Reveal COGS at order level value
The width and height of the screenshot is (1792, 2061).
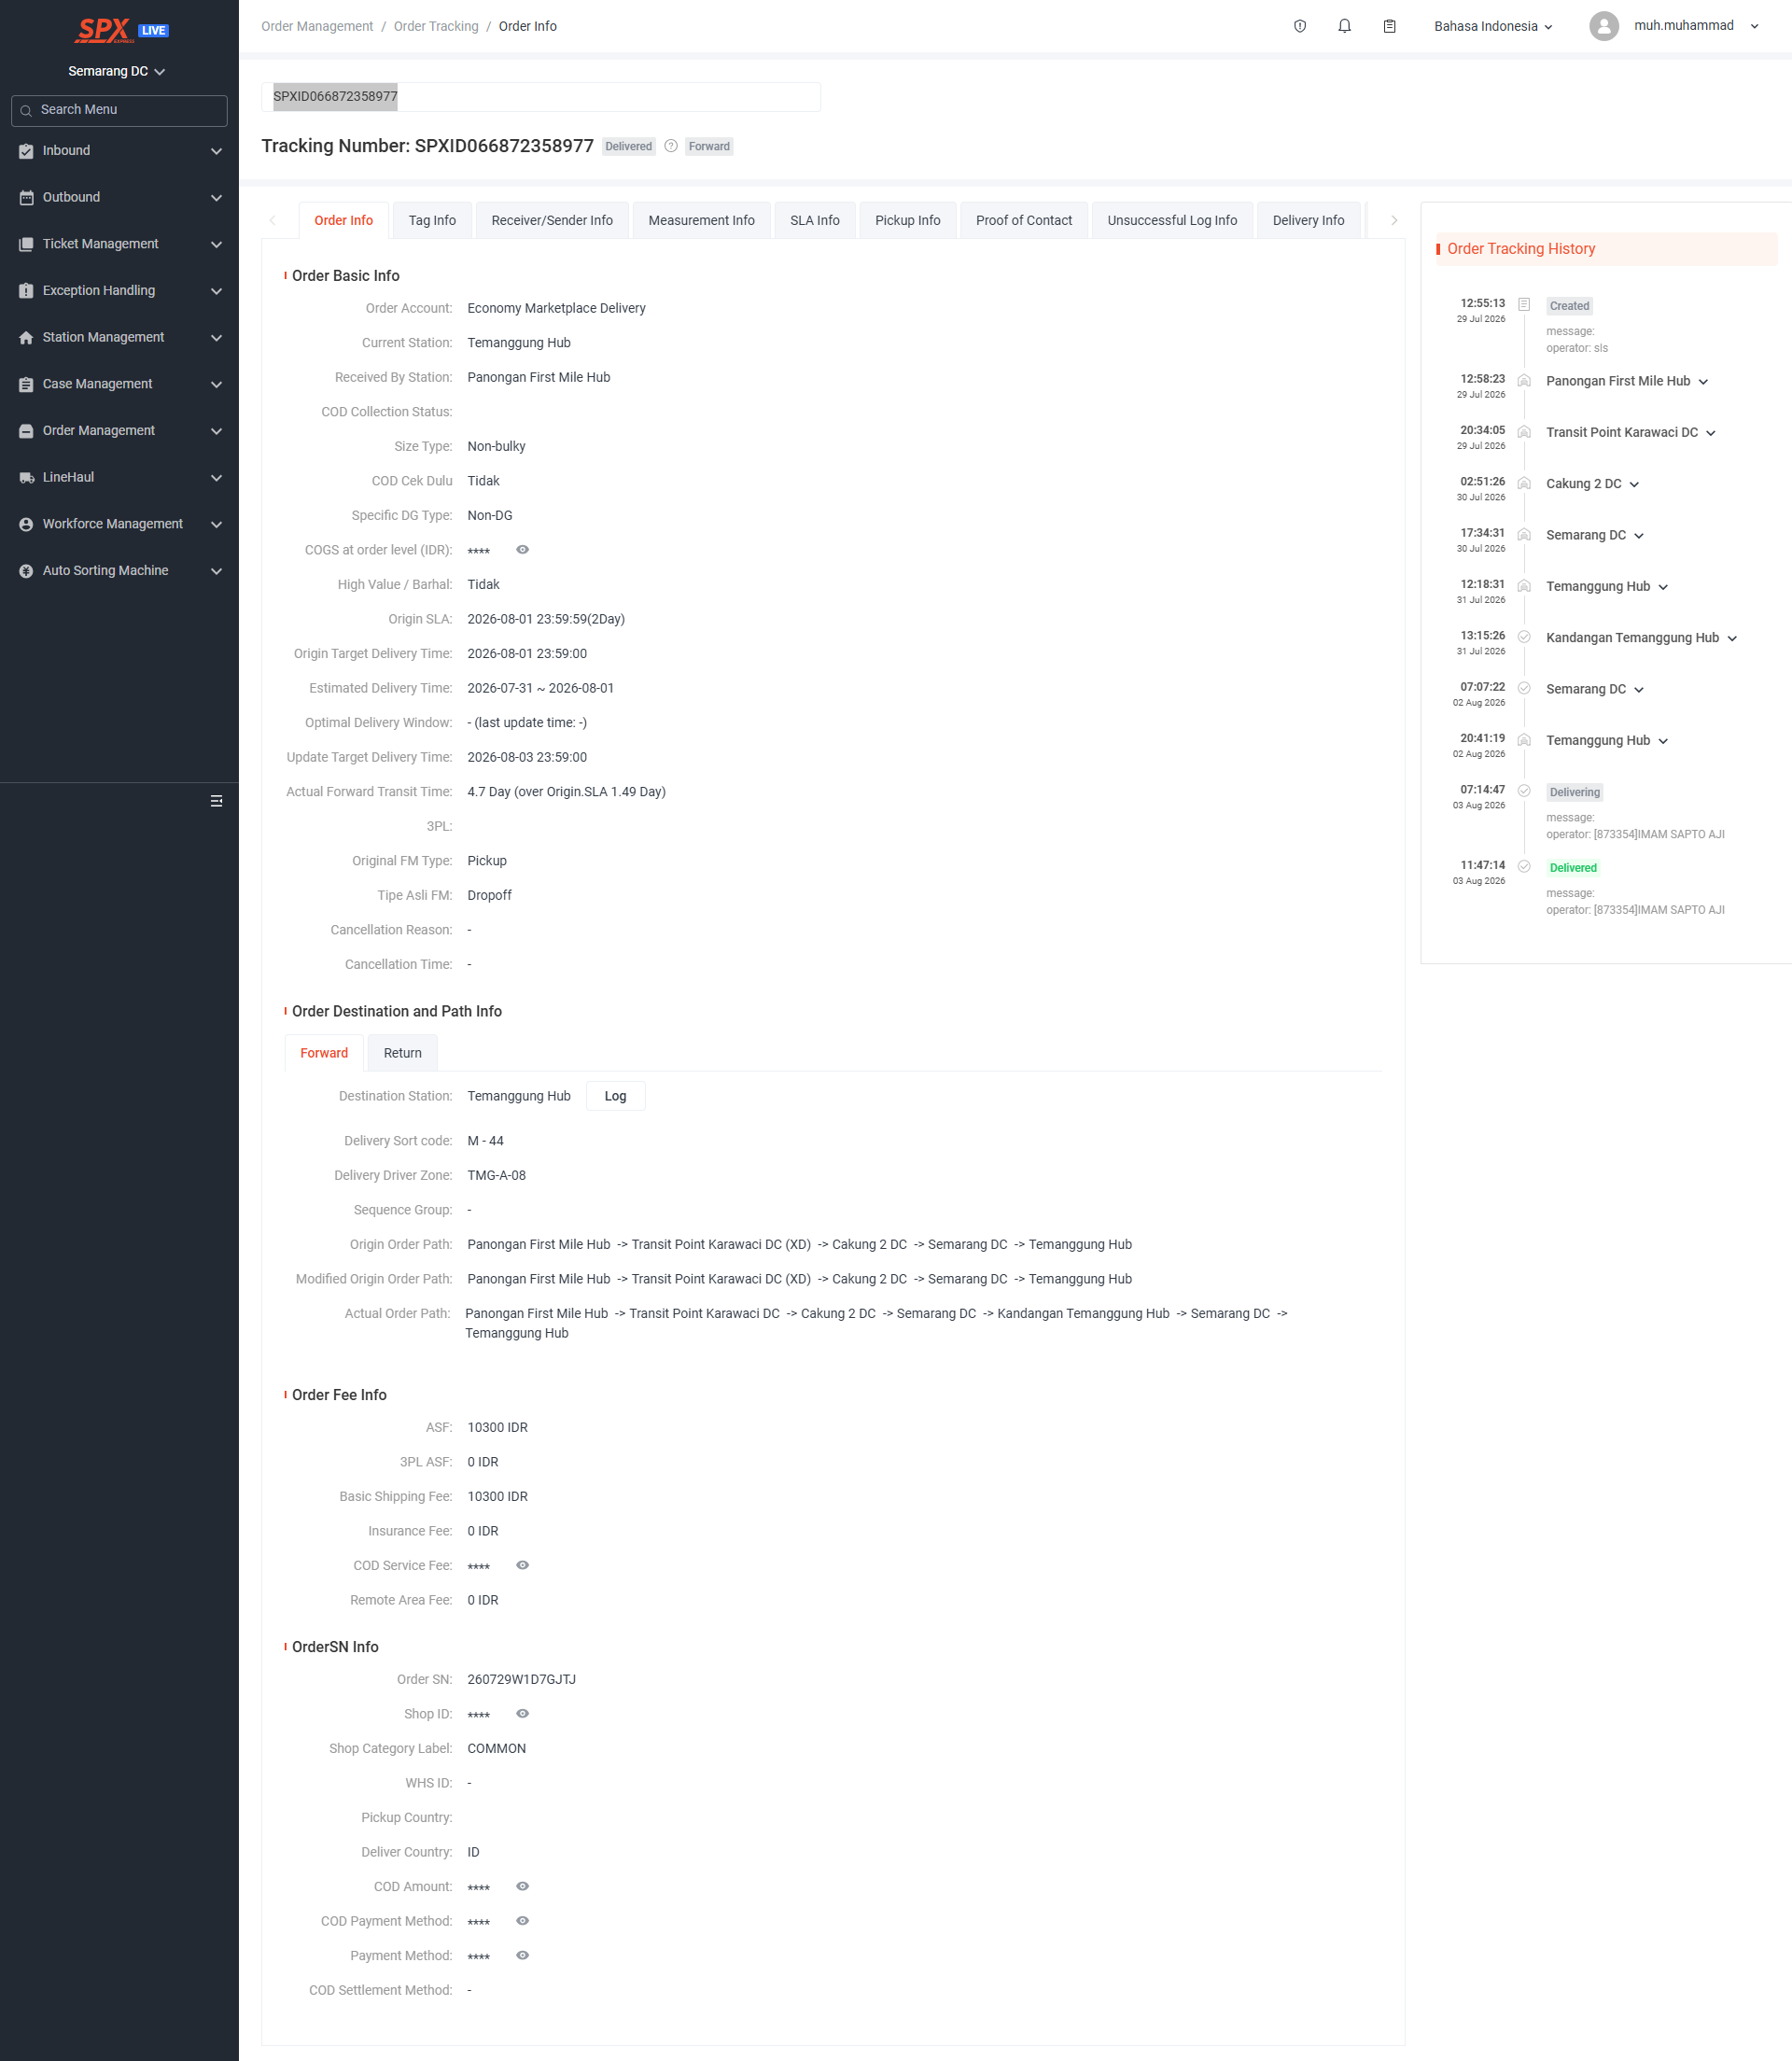pyautogui.click(x=522, y=550)
